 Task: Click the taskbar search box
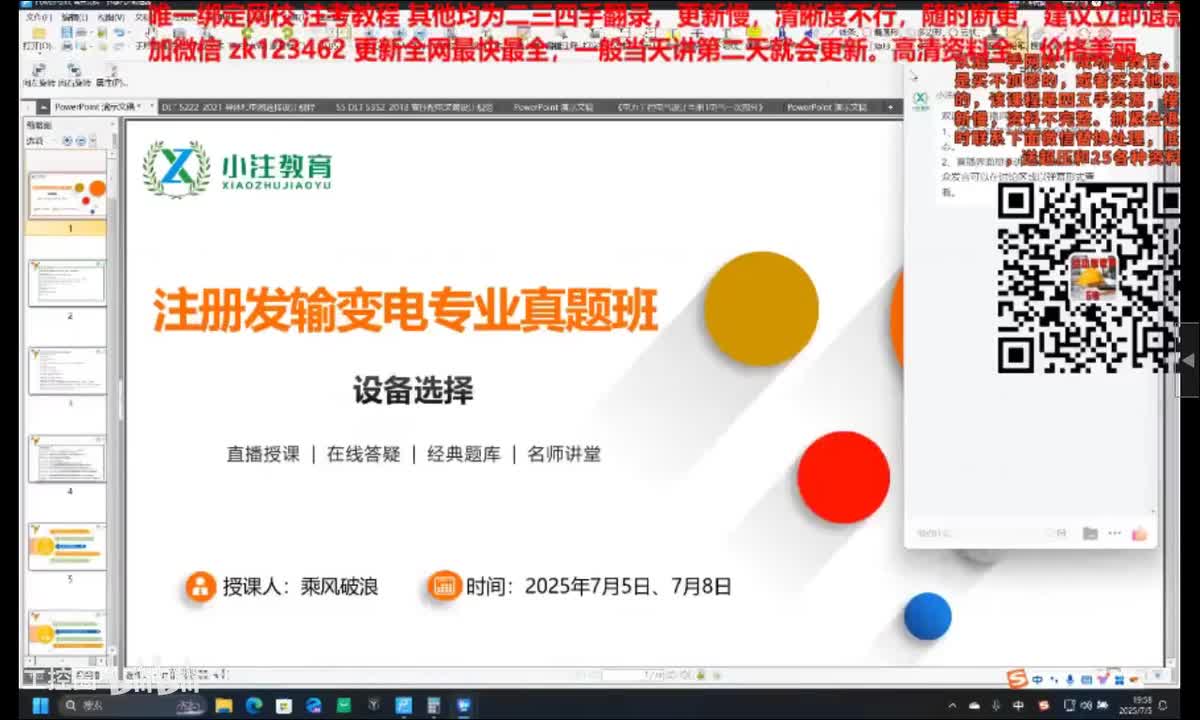131,705
